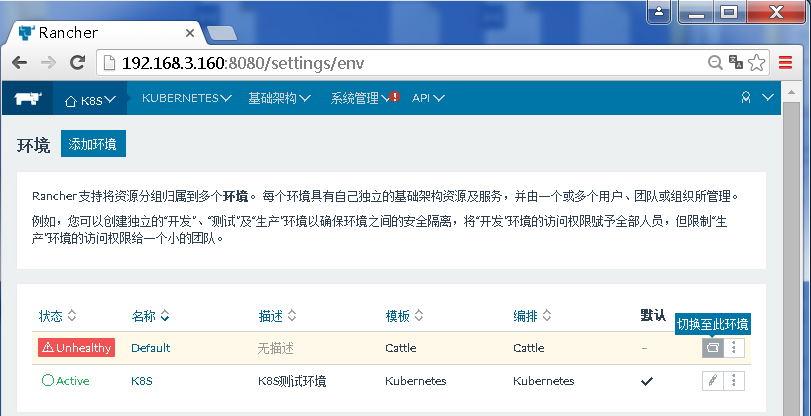Sort table by 描述 column
Image resolution: width=811 pixels, height=416 pixels.
pos(277,316)
